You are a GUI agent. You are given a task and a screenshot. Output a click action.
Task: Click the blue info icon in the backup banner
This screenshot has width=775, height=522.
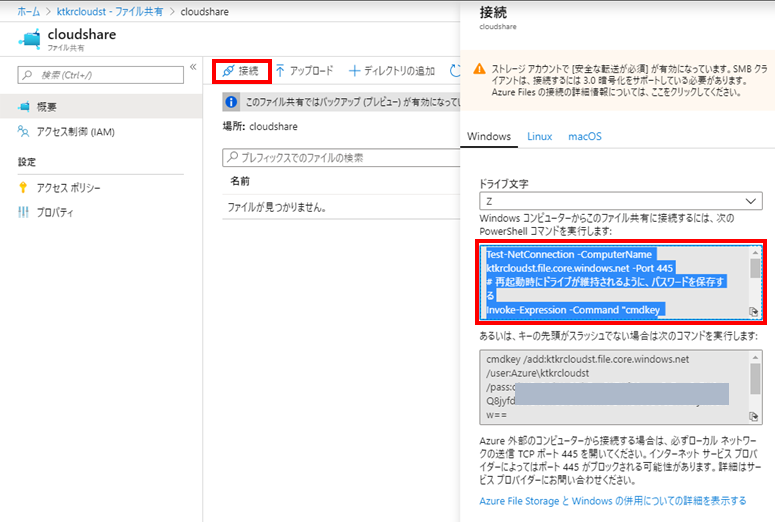click(x=231, y=102)
